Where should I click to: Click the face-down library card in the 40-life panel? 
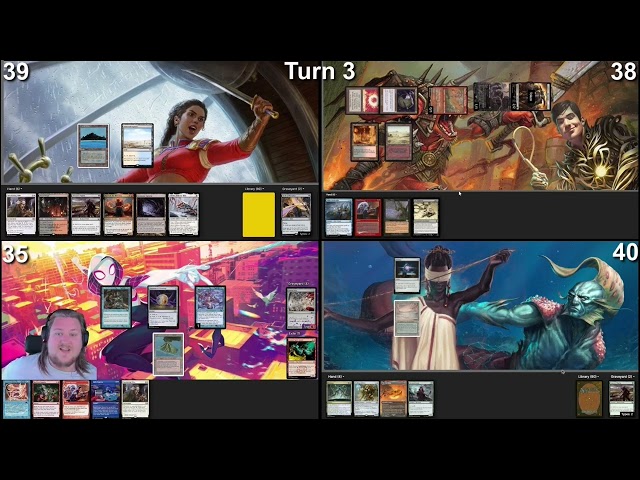click(x=589, y=399)
